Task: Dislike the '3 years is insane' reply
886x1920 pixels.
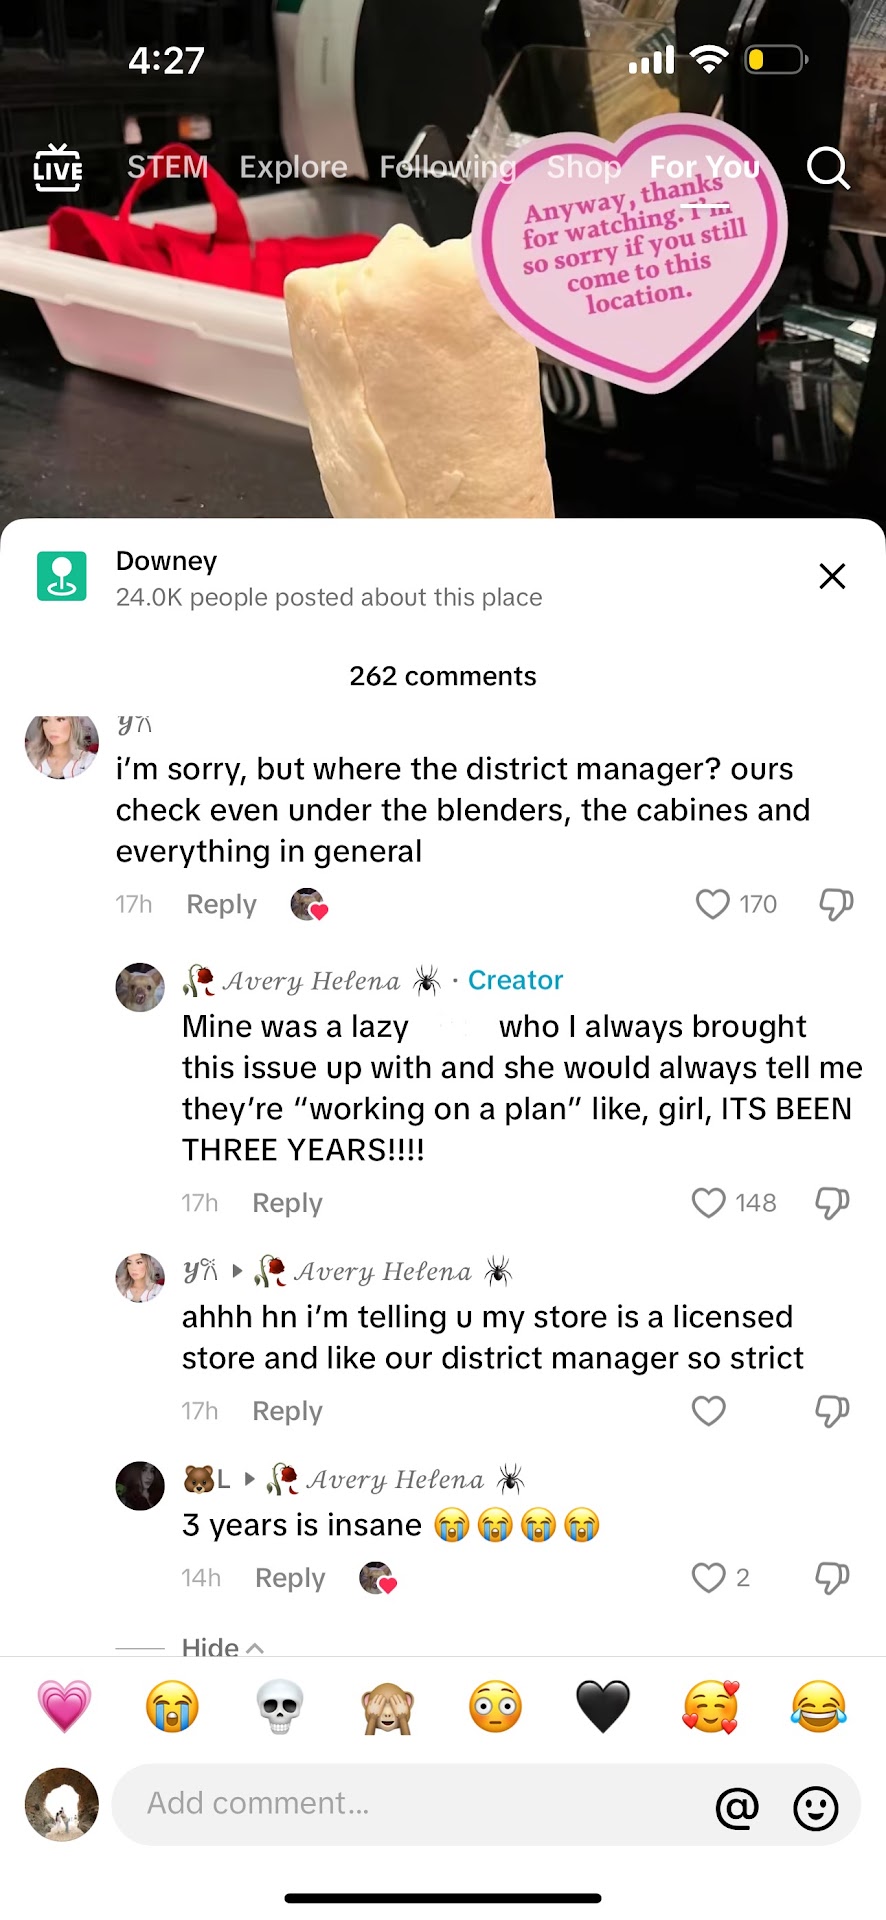Action: pyautogui.click(x=834, y=1578)
